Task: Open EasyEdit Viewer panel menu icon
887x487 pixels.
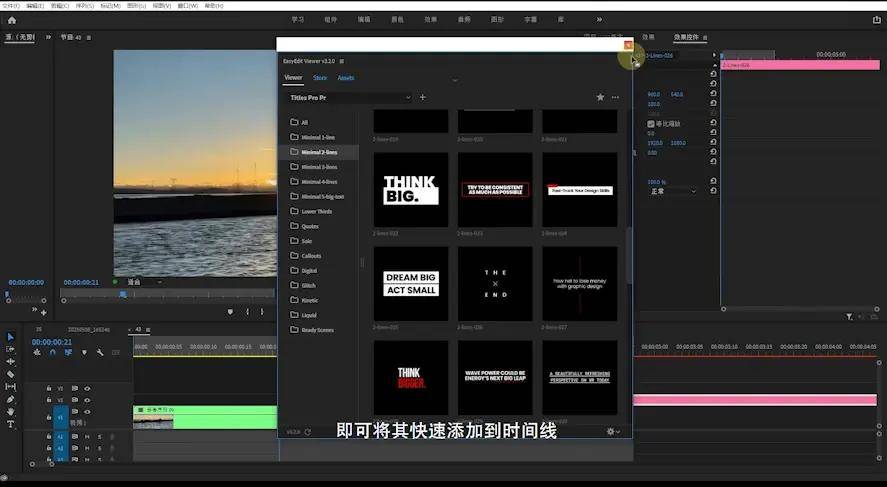Action: click(x=342, y=61)
